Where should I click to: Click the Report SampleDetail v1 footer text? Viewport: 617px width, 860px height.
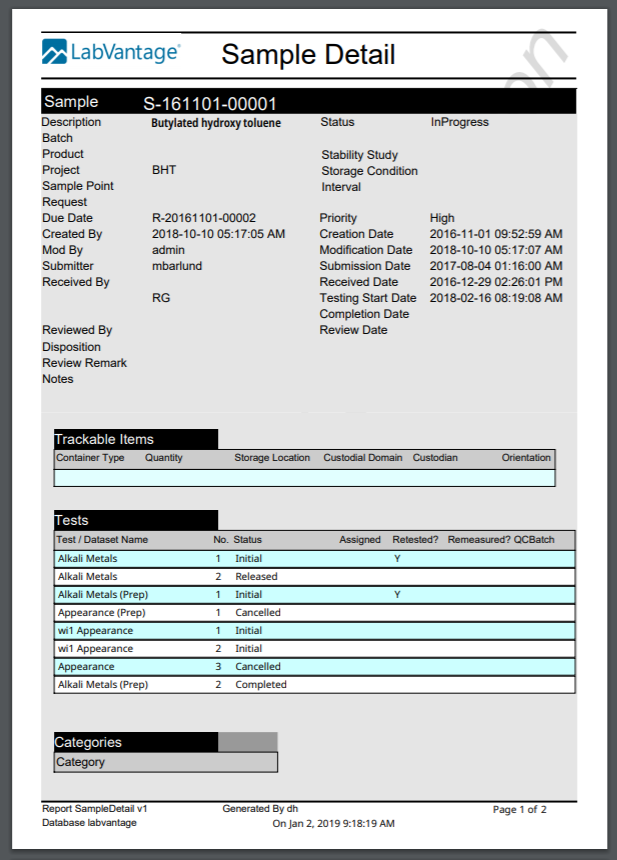coord(94,808)
